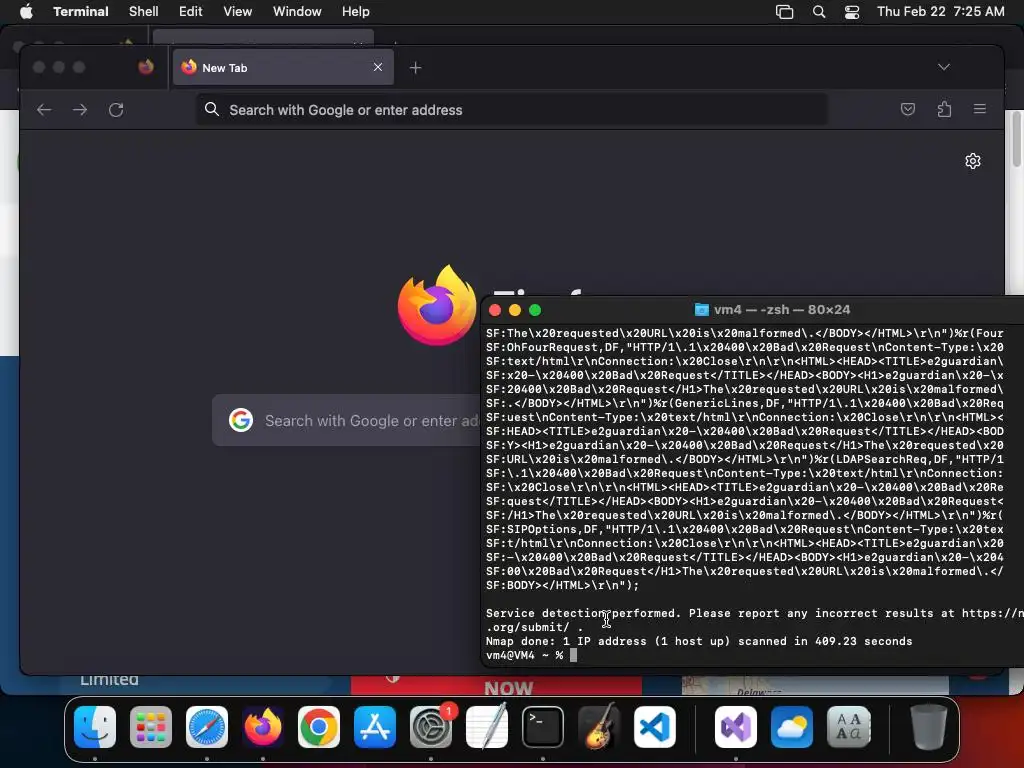Open Stage Manager icon in menu bar
Screen dimensions: 1024x768
[784, 12]
